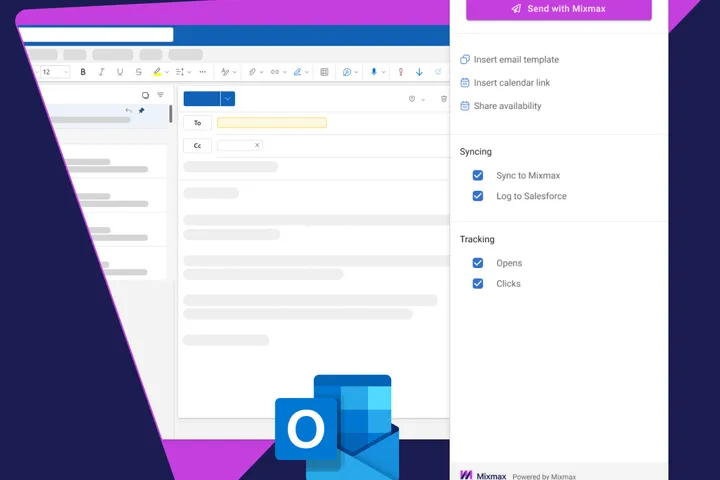Toggle the Sync to Mixmax checkbox
The height and width of the screenshot is (480, 720).
tap(478, 175)
